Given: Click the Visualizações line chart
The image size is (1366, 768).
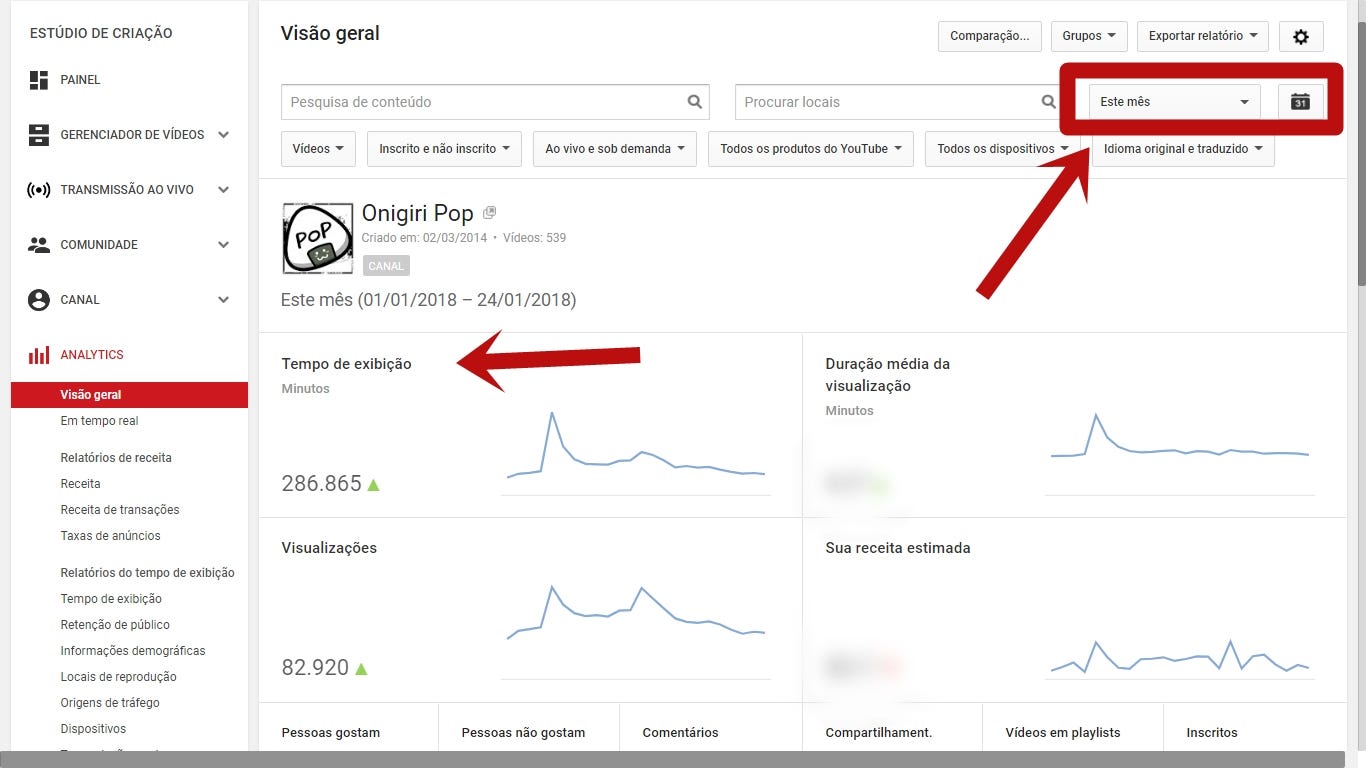Looking at the screenshot, I should pyautogui.click(x=636, y=632).
